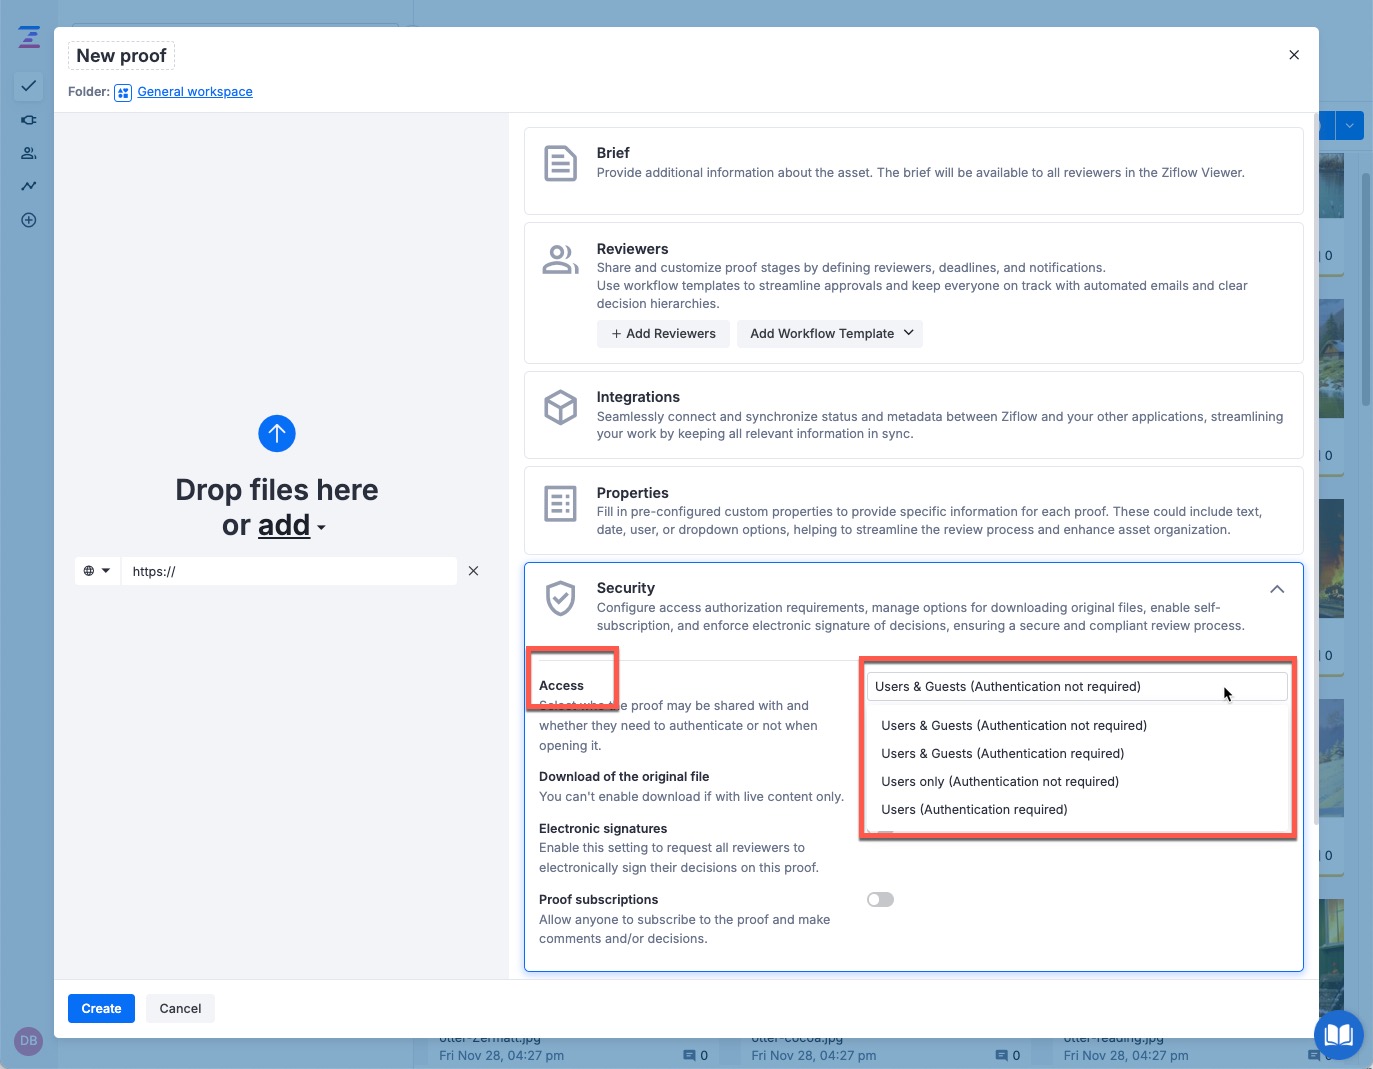Click the Reviewers people icon
Image resolution: width=1373 pixels, height=1069 pixels.
(560, 259)
